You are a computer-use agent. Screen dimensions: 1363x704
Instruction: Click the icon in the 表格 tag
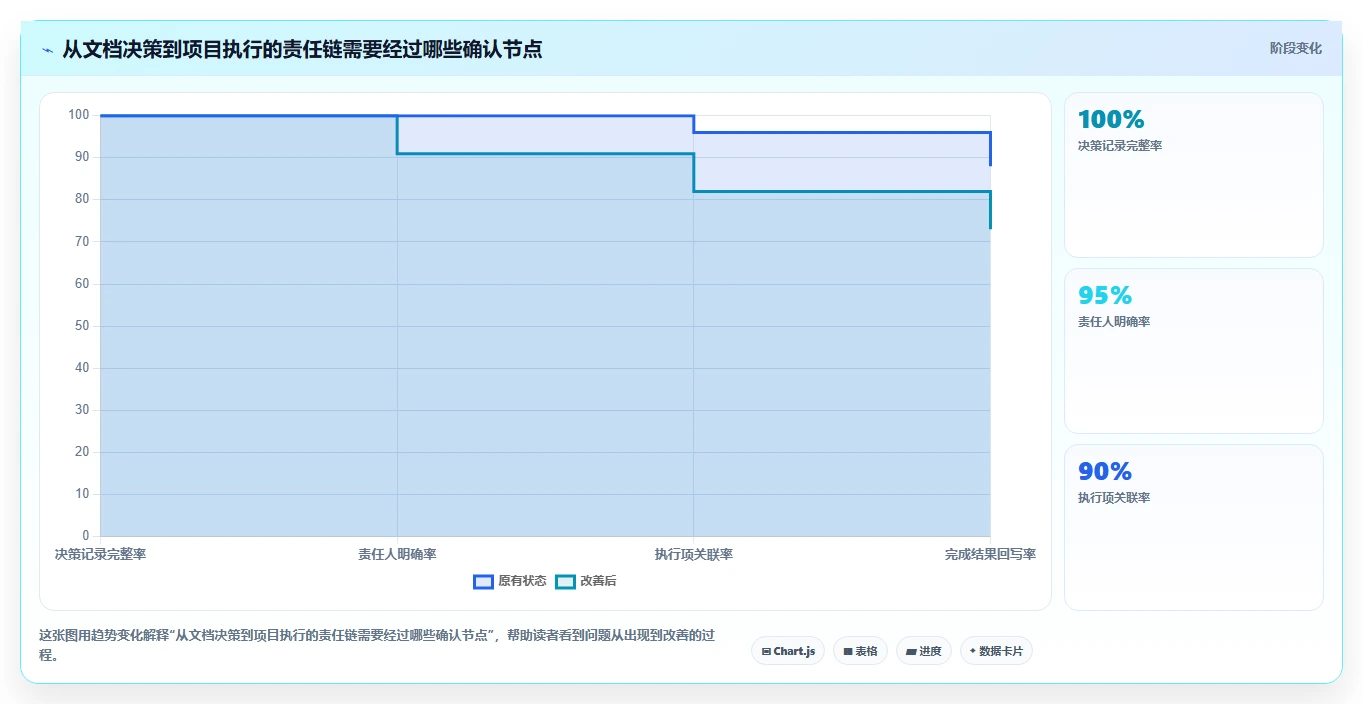coord(848,651)
